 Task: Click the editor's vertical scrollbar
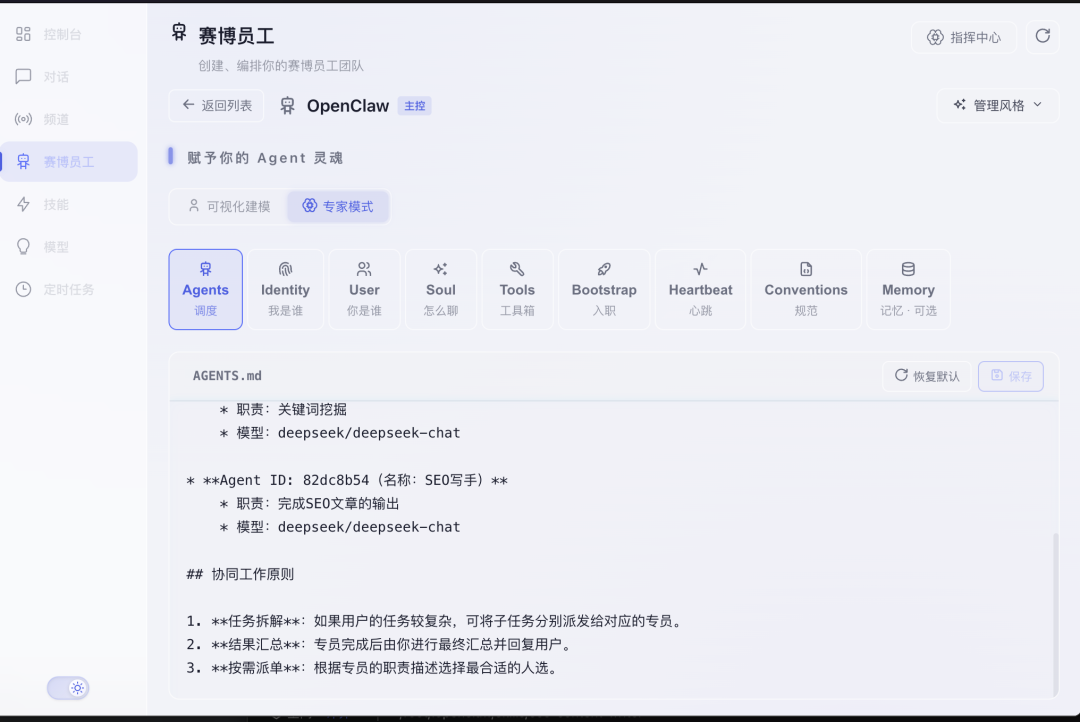1055,615
